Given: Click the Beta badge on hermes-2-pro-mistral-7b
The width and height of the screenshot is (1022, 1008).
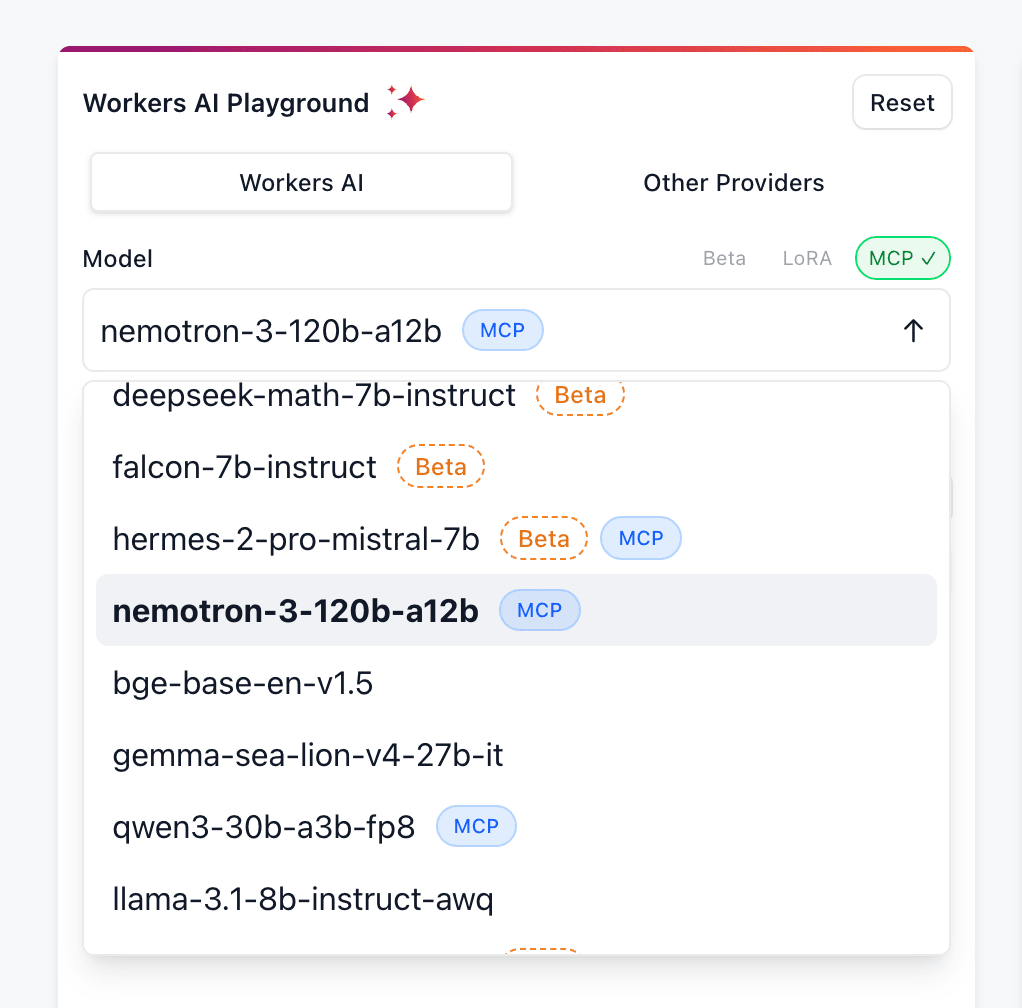Looking at the screenshot, I should click(543, 539).
